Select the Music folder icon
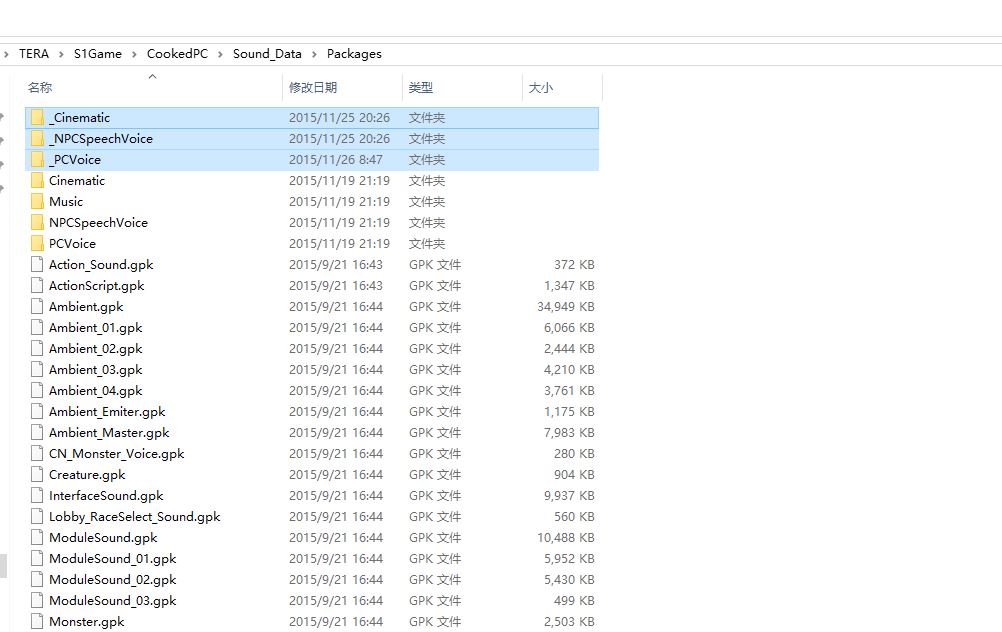Screen dimensions: 1002x632 click(x=37, y=202)
